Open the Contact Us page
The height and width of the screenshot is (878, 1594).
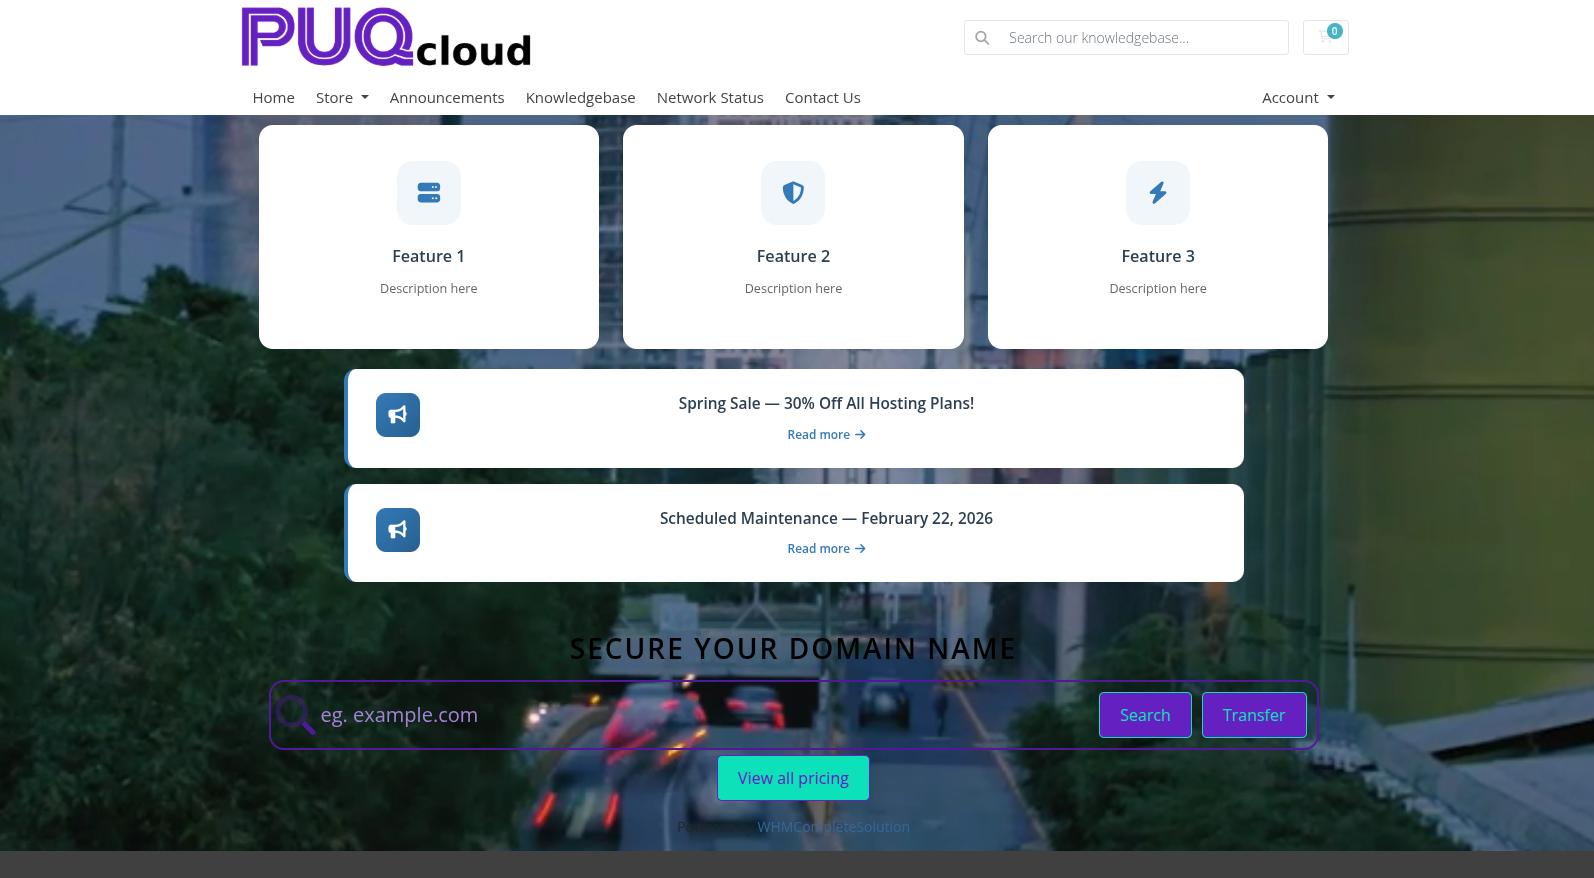pos(823,98)
